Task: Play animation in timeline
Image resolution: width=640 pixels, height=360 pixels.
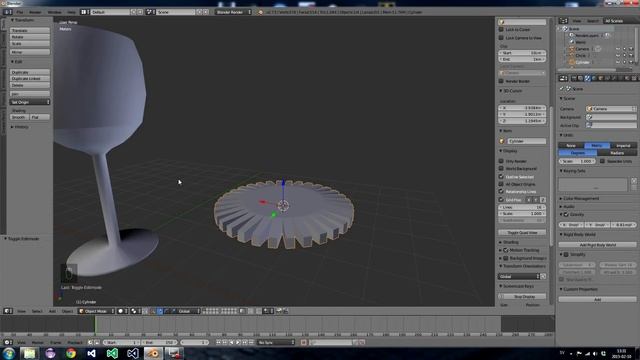Action: pos(238,342)
